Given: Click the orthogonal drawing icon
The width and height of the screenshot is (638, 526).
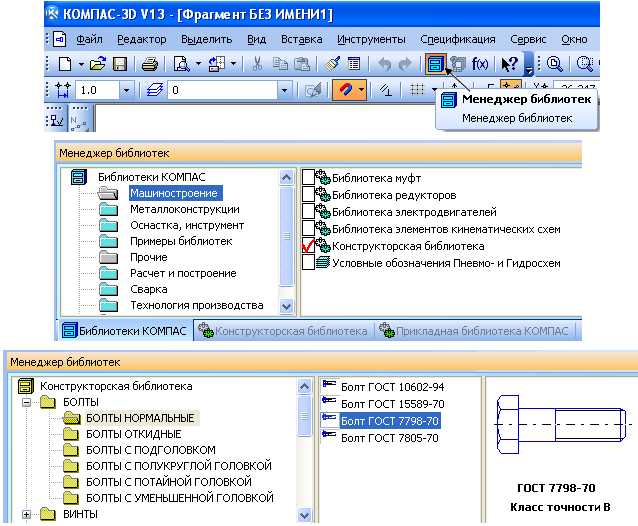Looking at the screenshot, I should 386,90.
